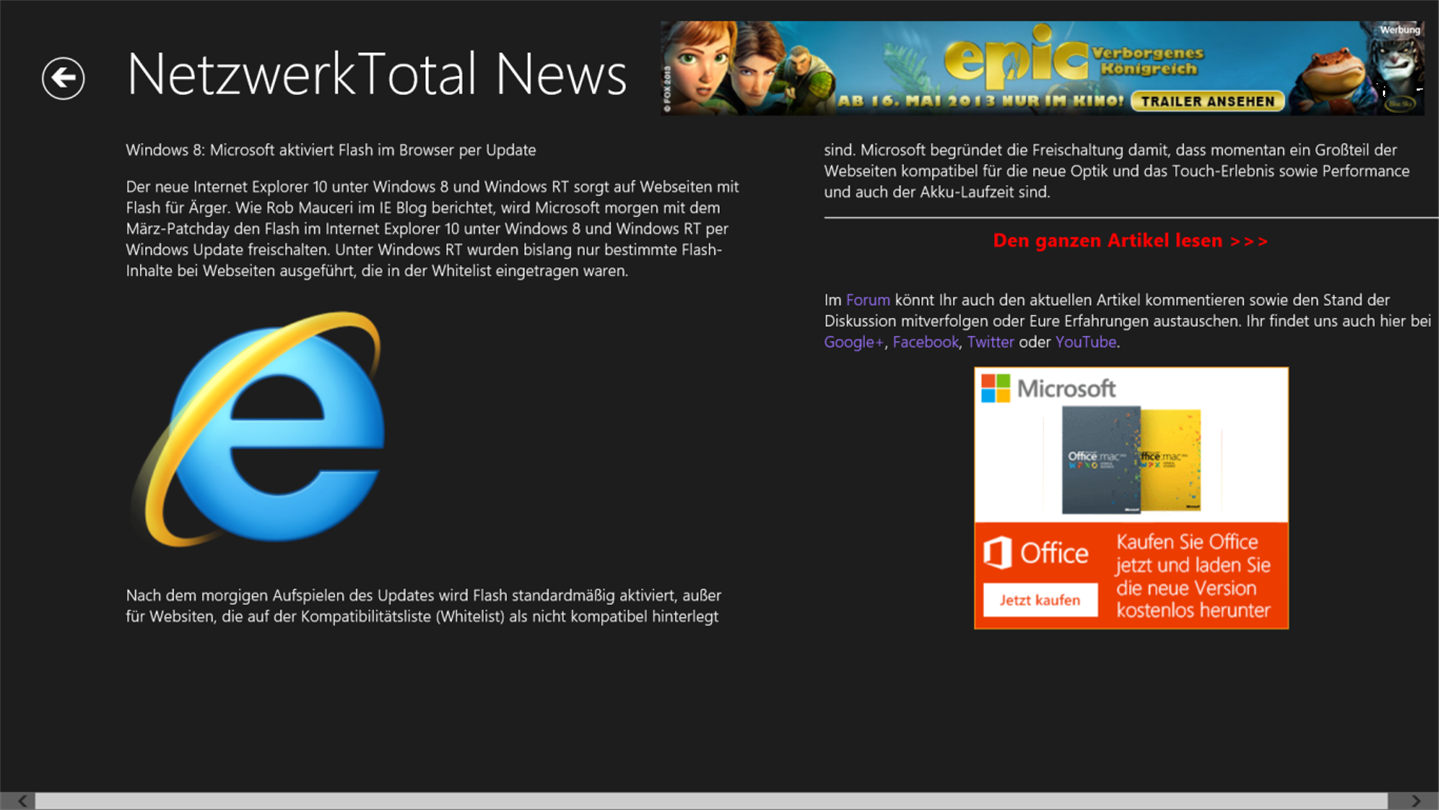1439x810 pixels.
Task: Click the Office for Mac box image
Action: pos(1131,459)
